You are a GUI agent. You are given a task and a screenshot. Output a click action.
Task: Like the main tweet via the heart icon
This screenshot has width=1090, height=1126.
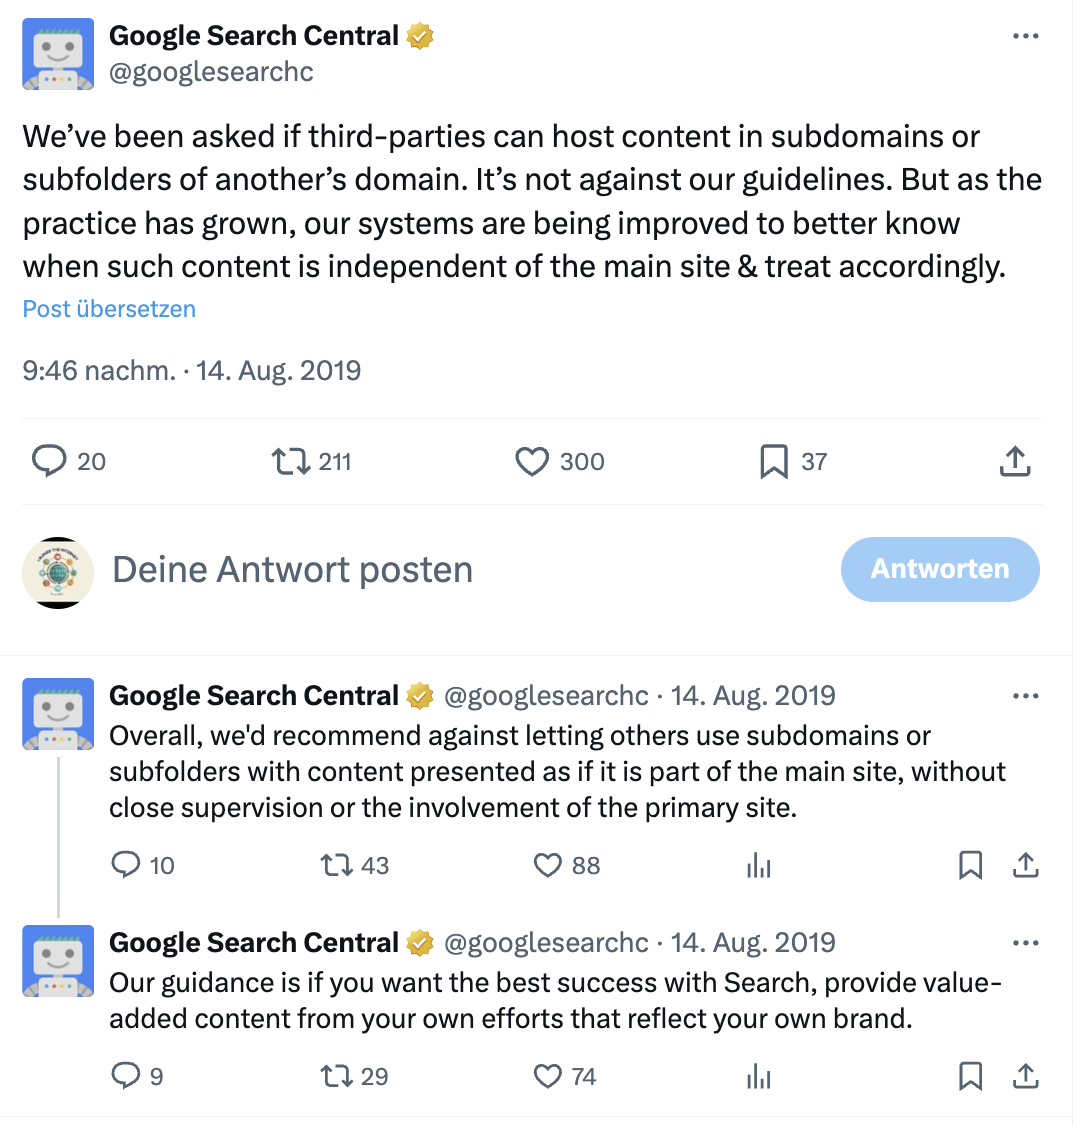click(x=532, y=461)
